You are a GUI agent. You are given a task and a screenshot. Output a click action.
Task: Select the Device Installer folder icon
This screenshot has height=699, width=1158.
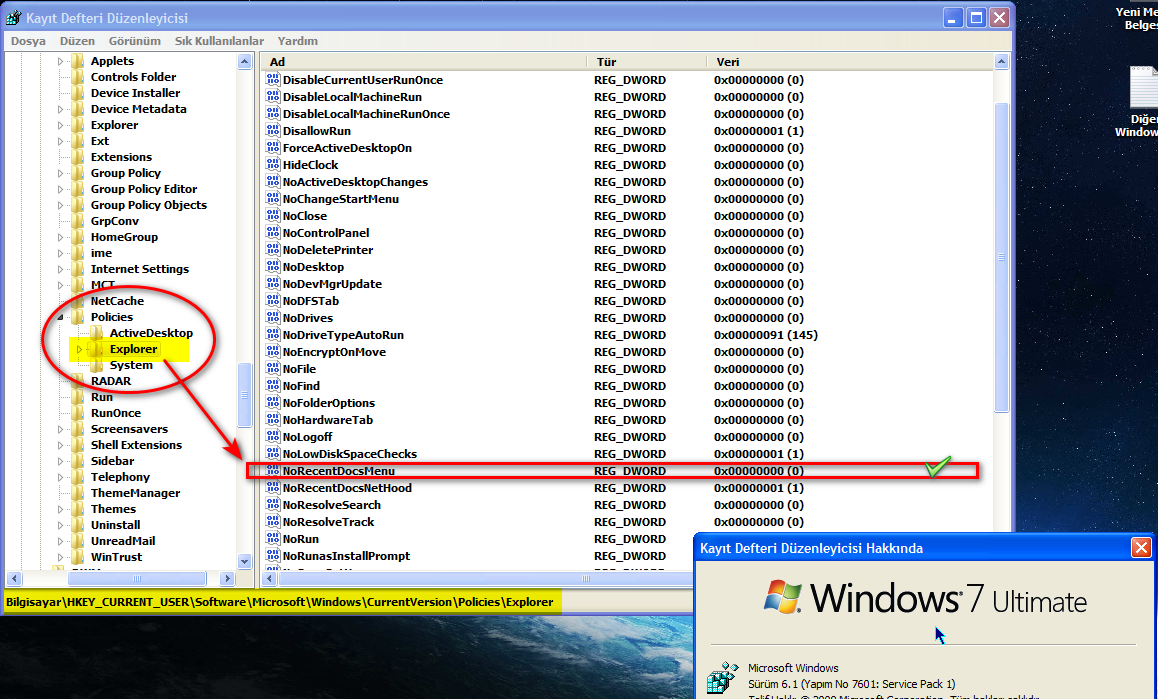[x=78, y=93]
